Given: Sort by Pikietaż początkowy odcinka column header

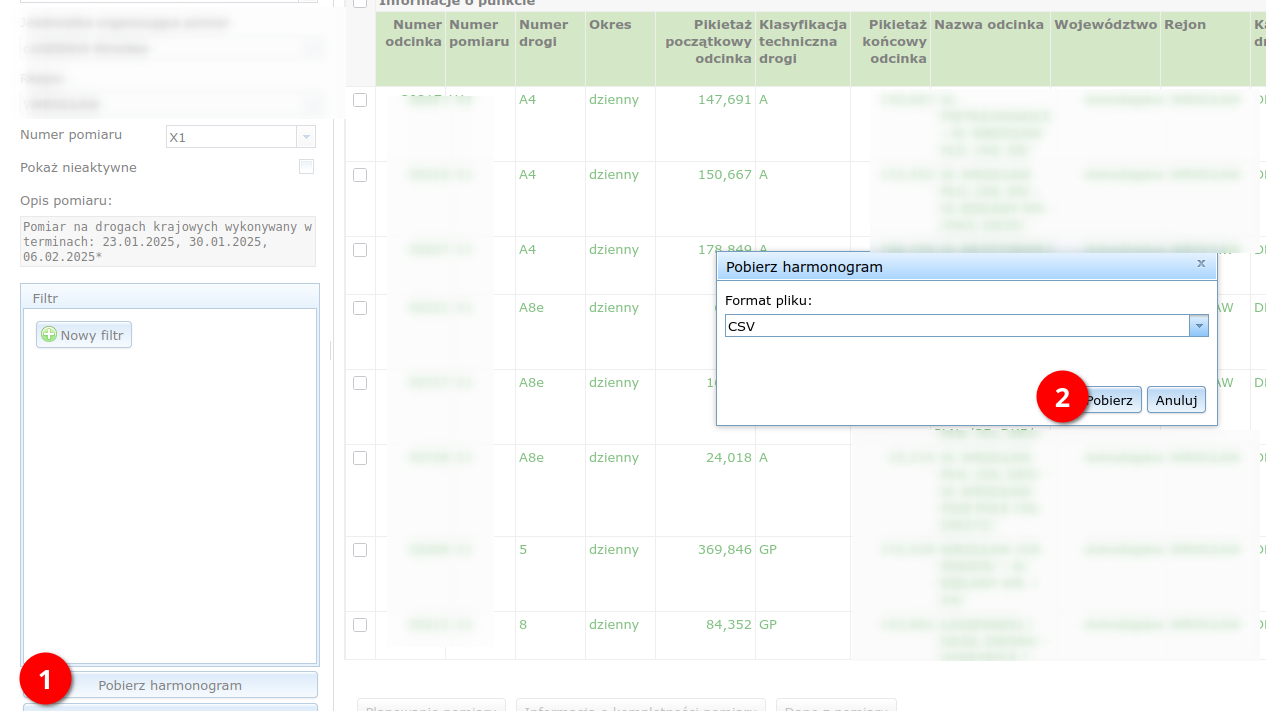Looking at the screenshot, I should [x=705, y=49].
